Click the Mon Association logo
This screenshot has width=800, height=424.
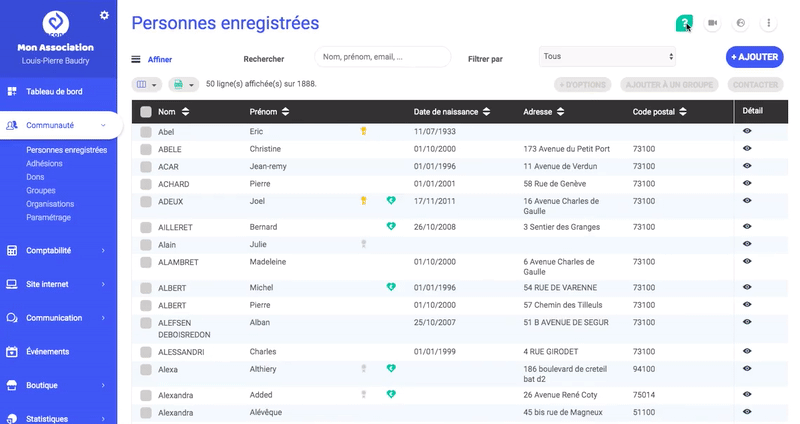pyautogui.click(x=56, y=23)
